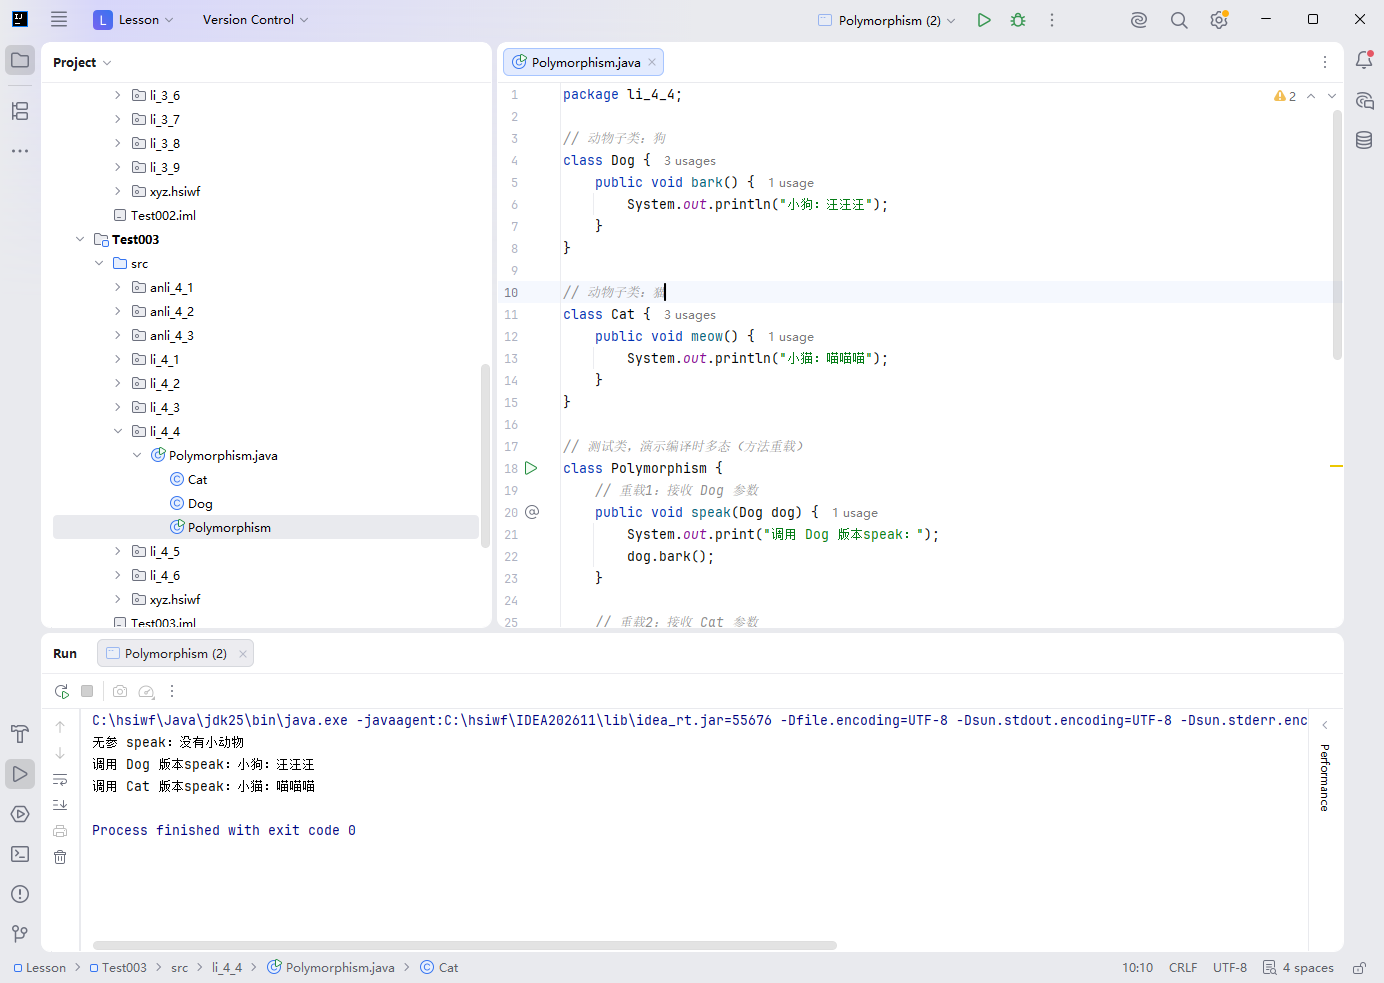Open the Structure tool window
This screenshot has height=983, width=1384.
[x=20, y=111]
